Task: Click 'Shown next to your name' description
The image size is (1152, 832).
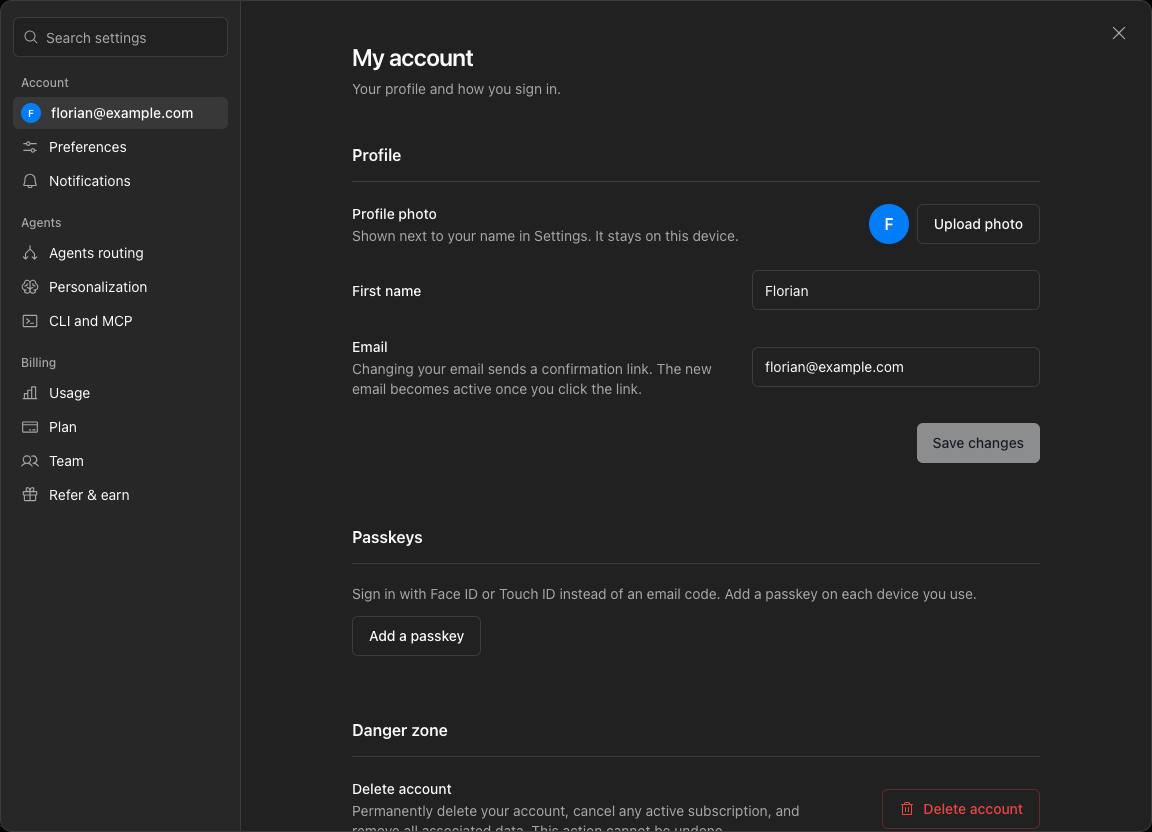Action: 545,236
